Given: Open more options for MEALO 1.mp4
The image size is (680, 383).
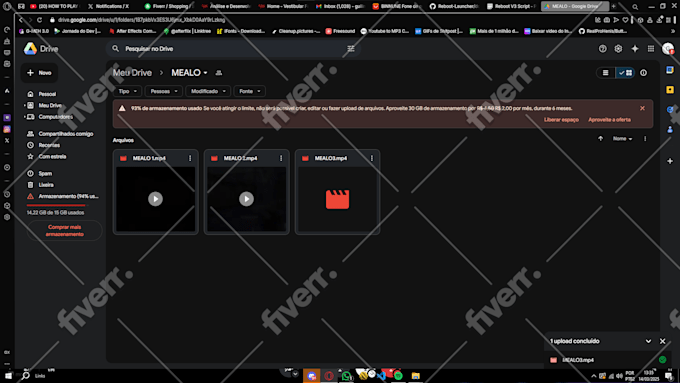Looking at the screenshot, I should [x=190, y=158].
